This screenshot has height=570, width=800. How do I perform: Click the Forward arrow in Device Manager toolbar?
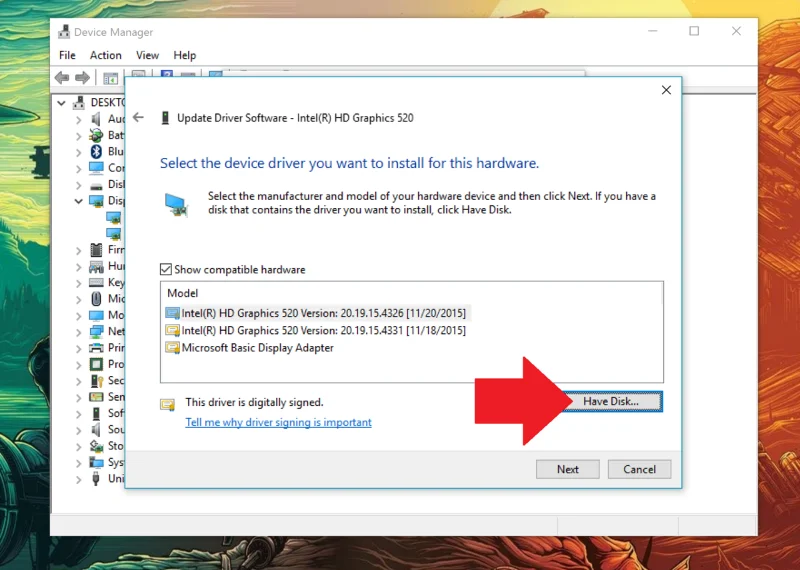coord(82,78)
